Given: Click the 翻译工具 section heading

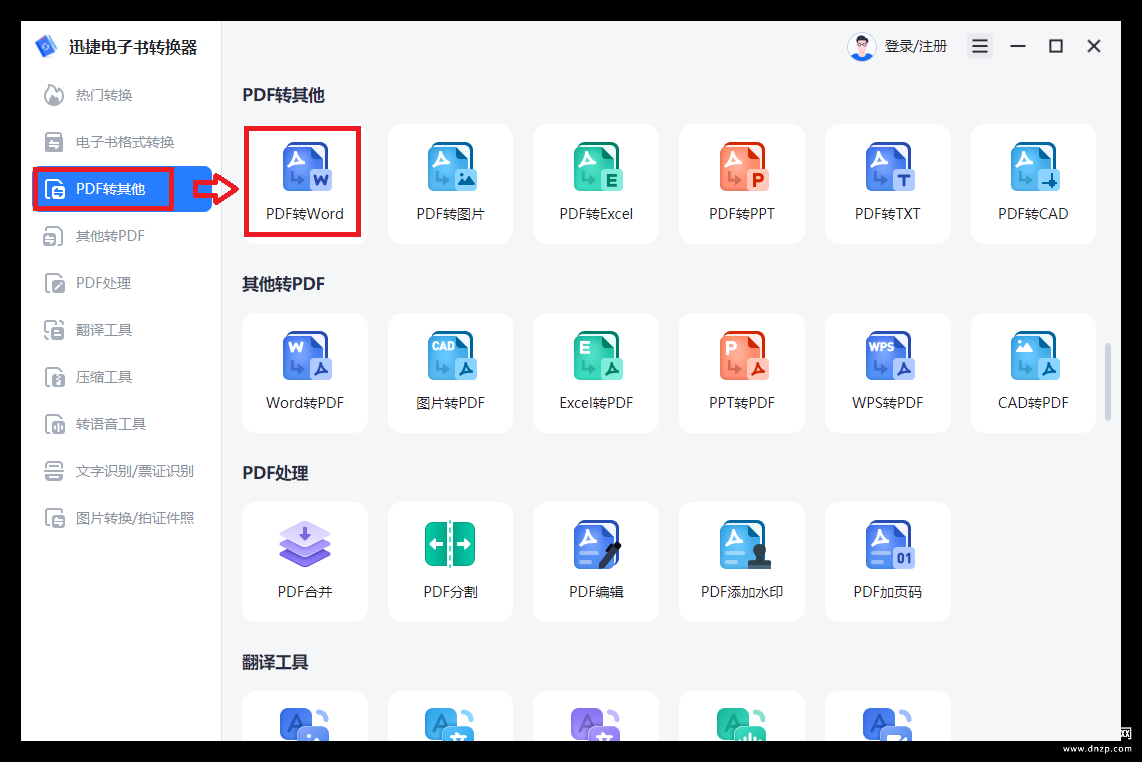Looking at the screenshot, I should (275, 662).
